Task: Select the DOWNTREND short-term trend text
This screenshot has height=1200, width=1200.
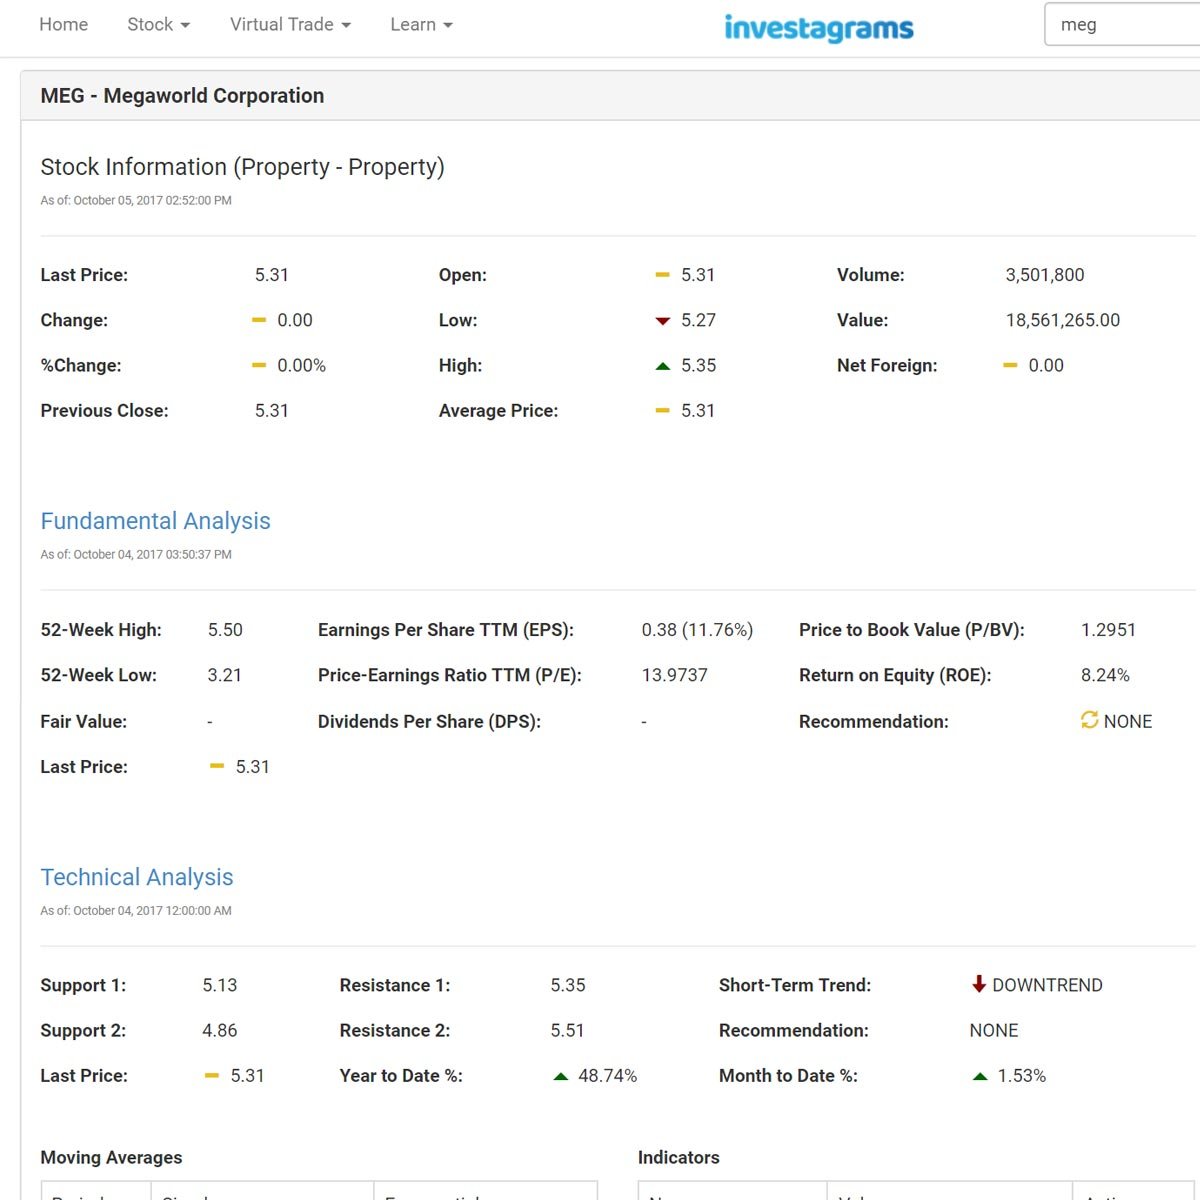Action: click(1047, 985)
